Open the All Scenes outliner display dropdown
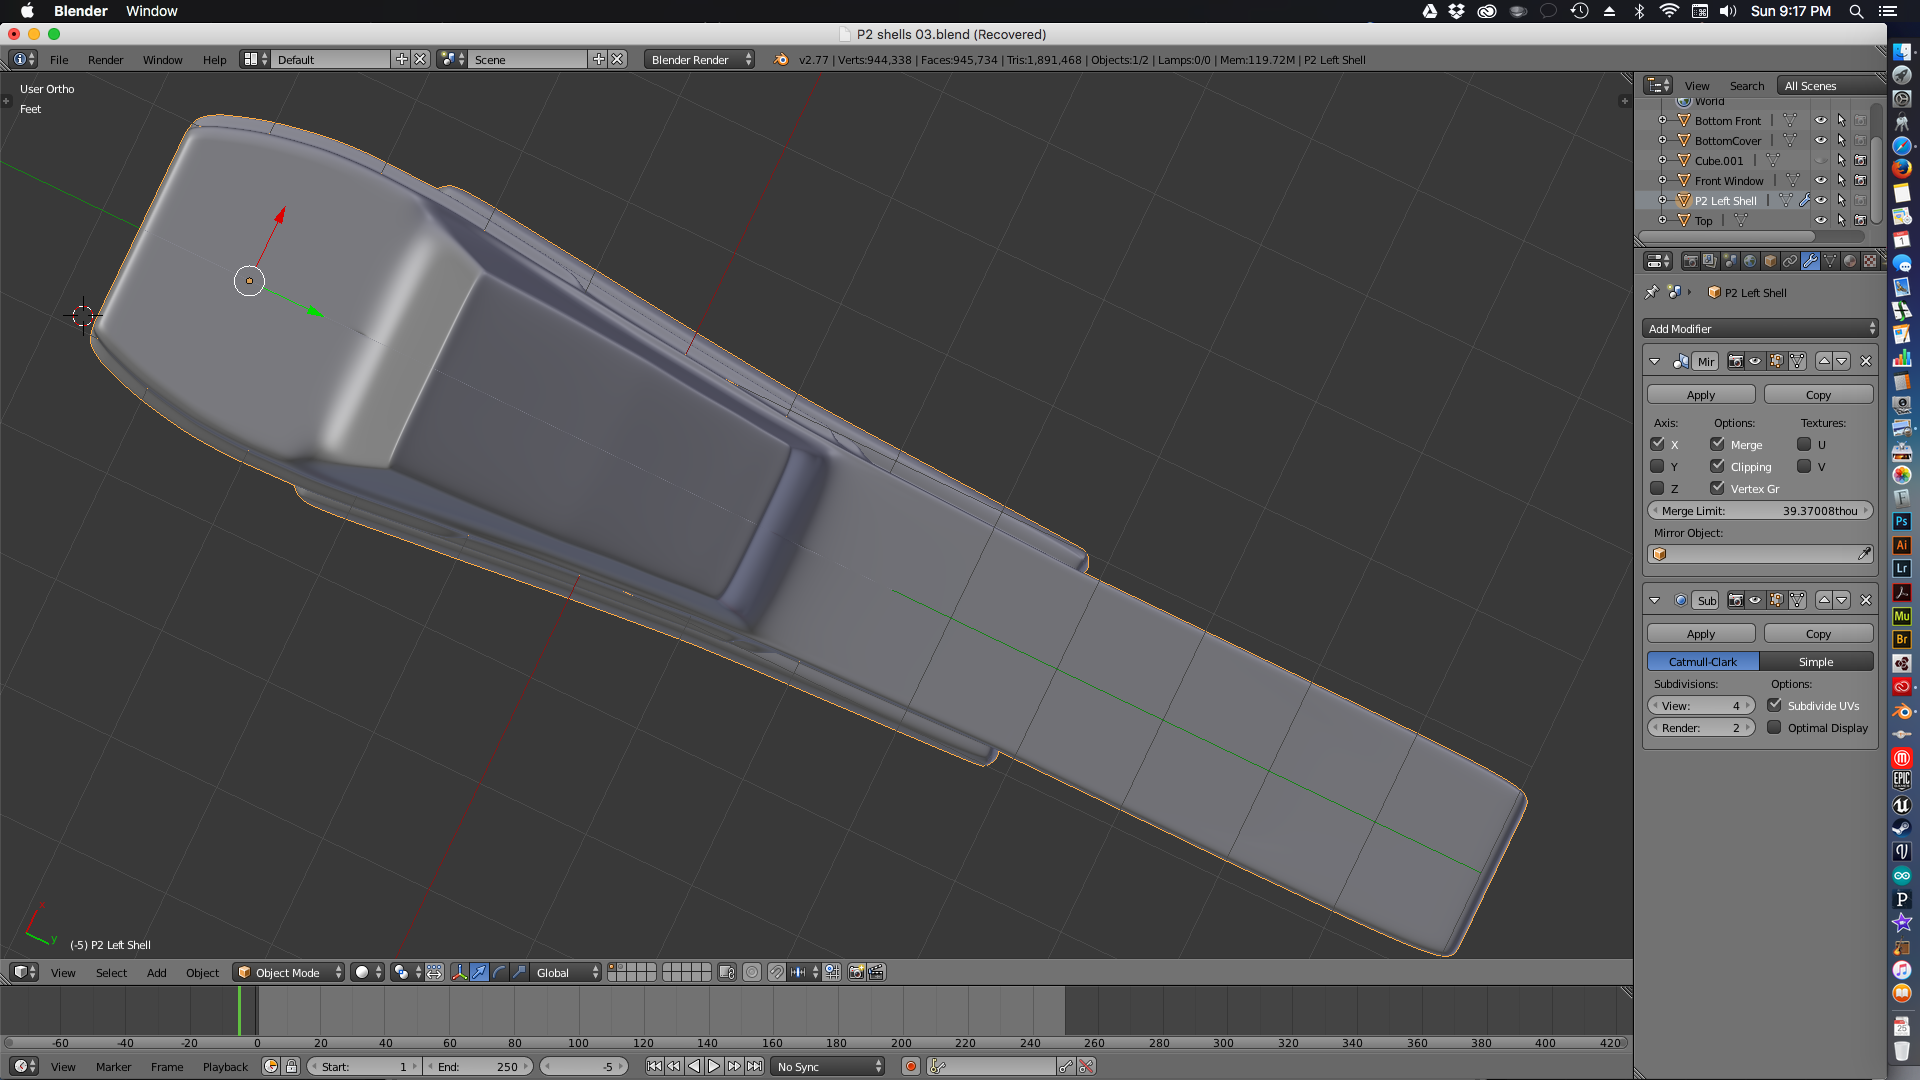 pyautogui.click(x=1829, y=85)
